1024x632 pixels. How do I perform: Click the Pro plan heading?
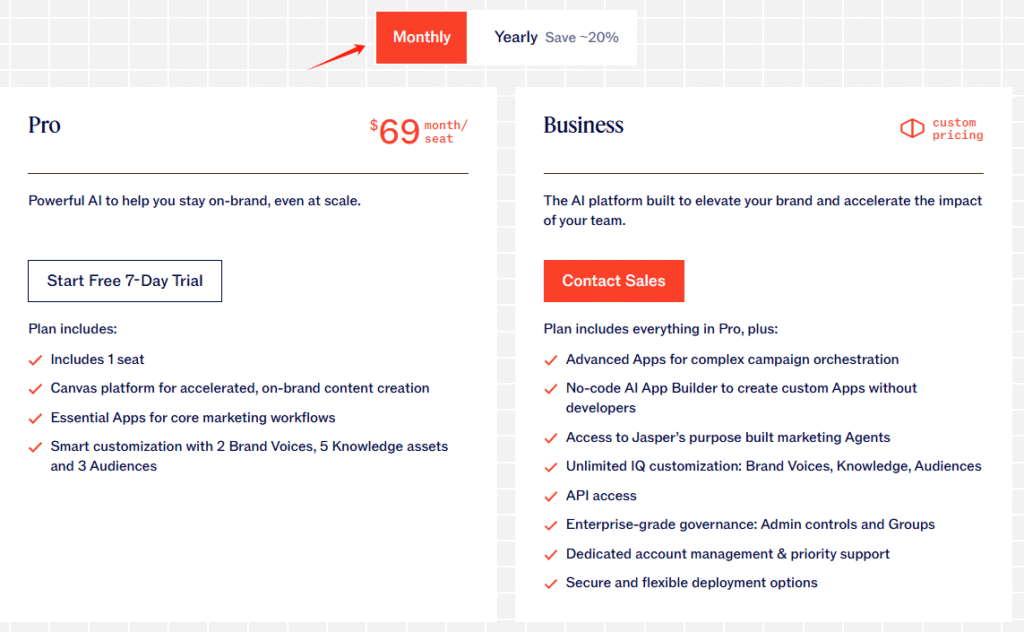(45, 125)
